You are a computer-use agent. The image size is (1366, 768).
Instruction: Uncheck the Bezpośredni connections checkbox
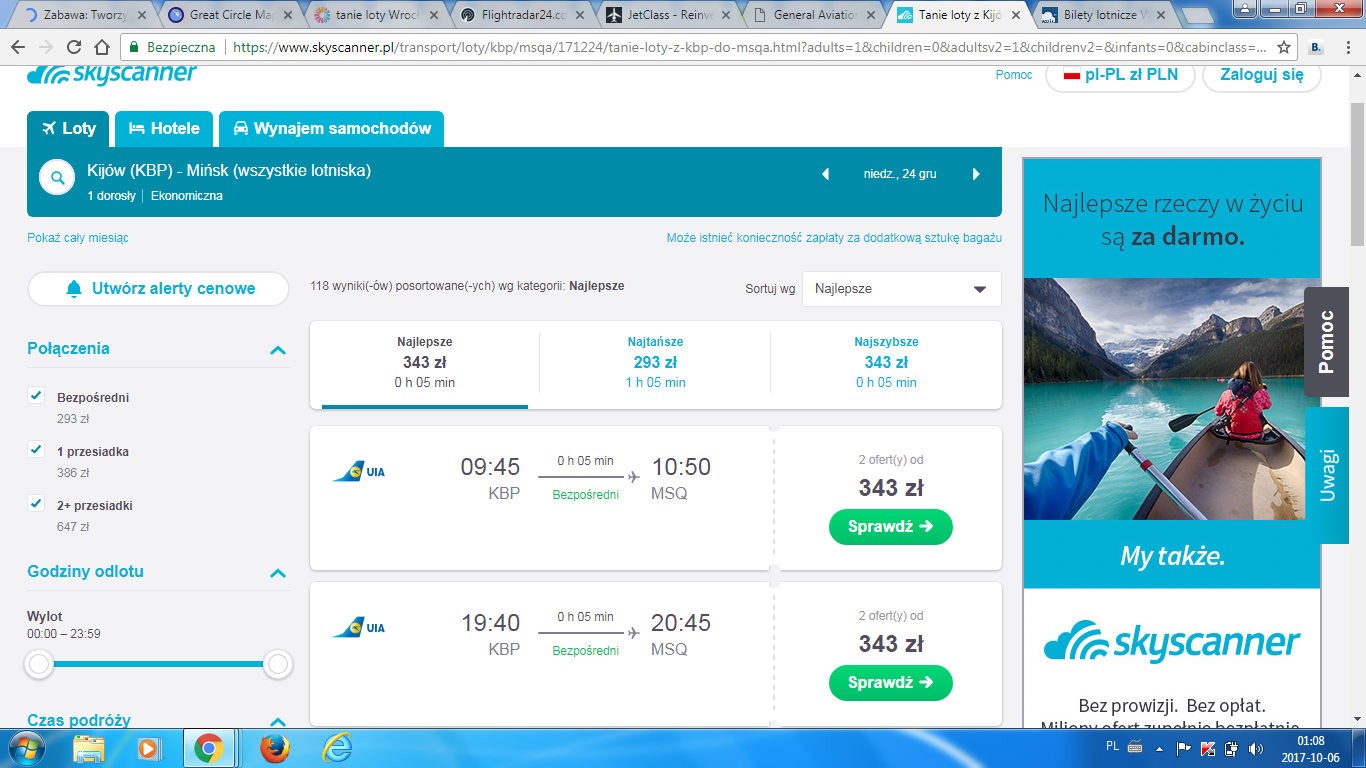[36, 396]
